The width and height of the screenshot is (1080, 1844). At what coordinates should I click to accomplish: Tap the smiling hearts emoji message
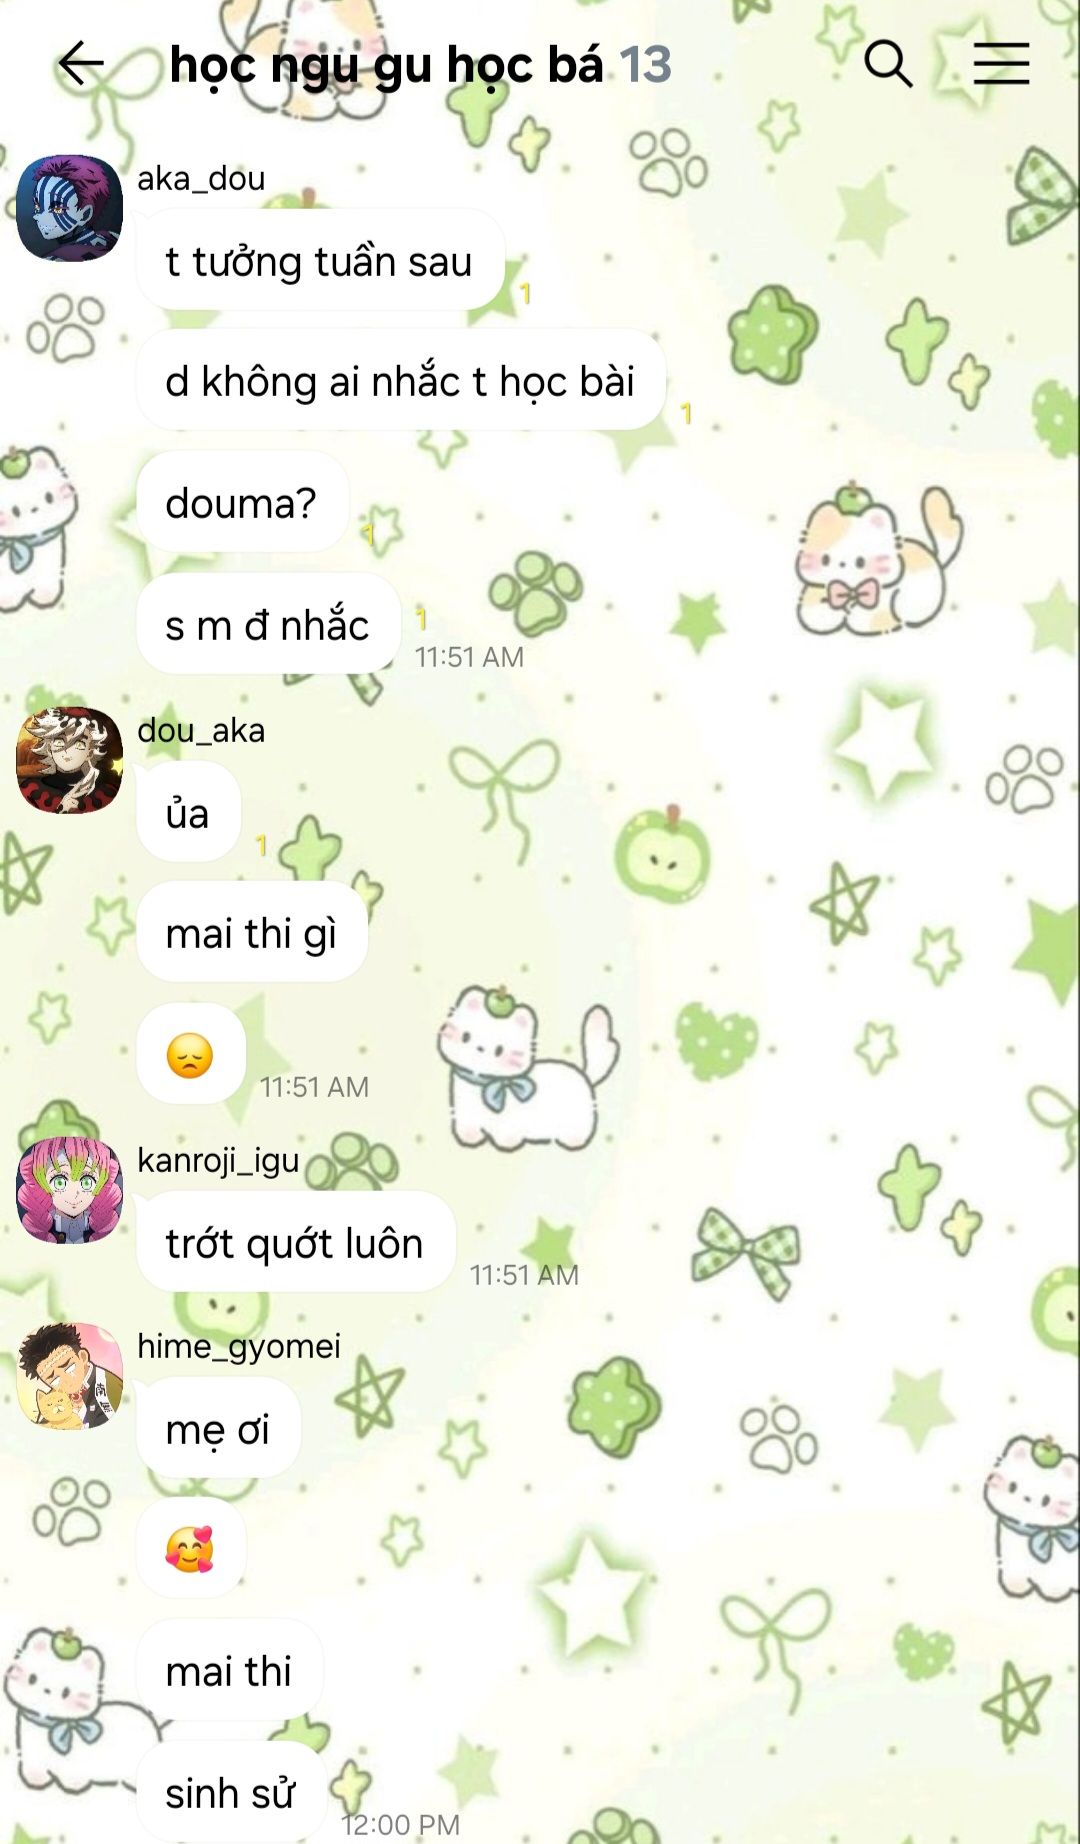190,1549
